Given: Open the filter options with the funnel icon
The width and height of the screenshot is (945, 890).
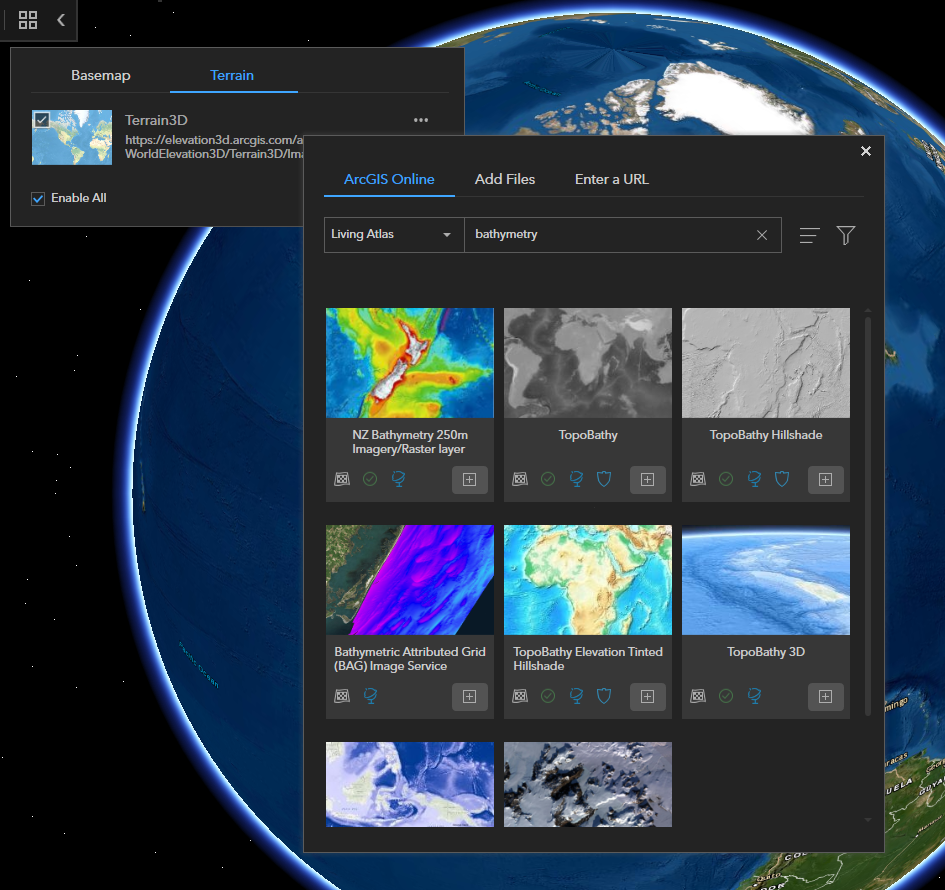Looking at the screenshot, I should (x=845, y=235).
